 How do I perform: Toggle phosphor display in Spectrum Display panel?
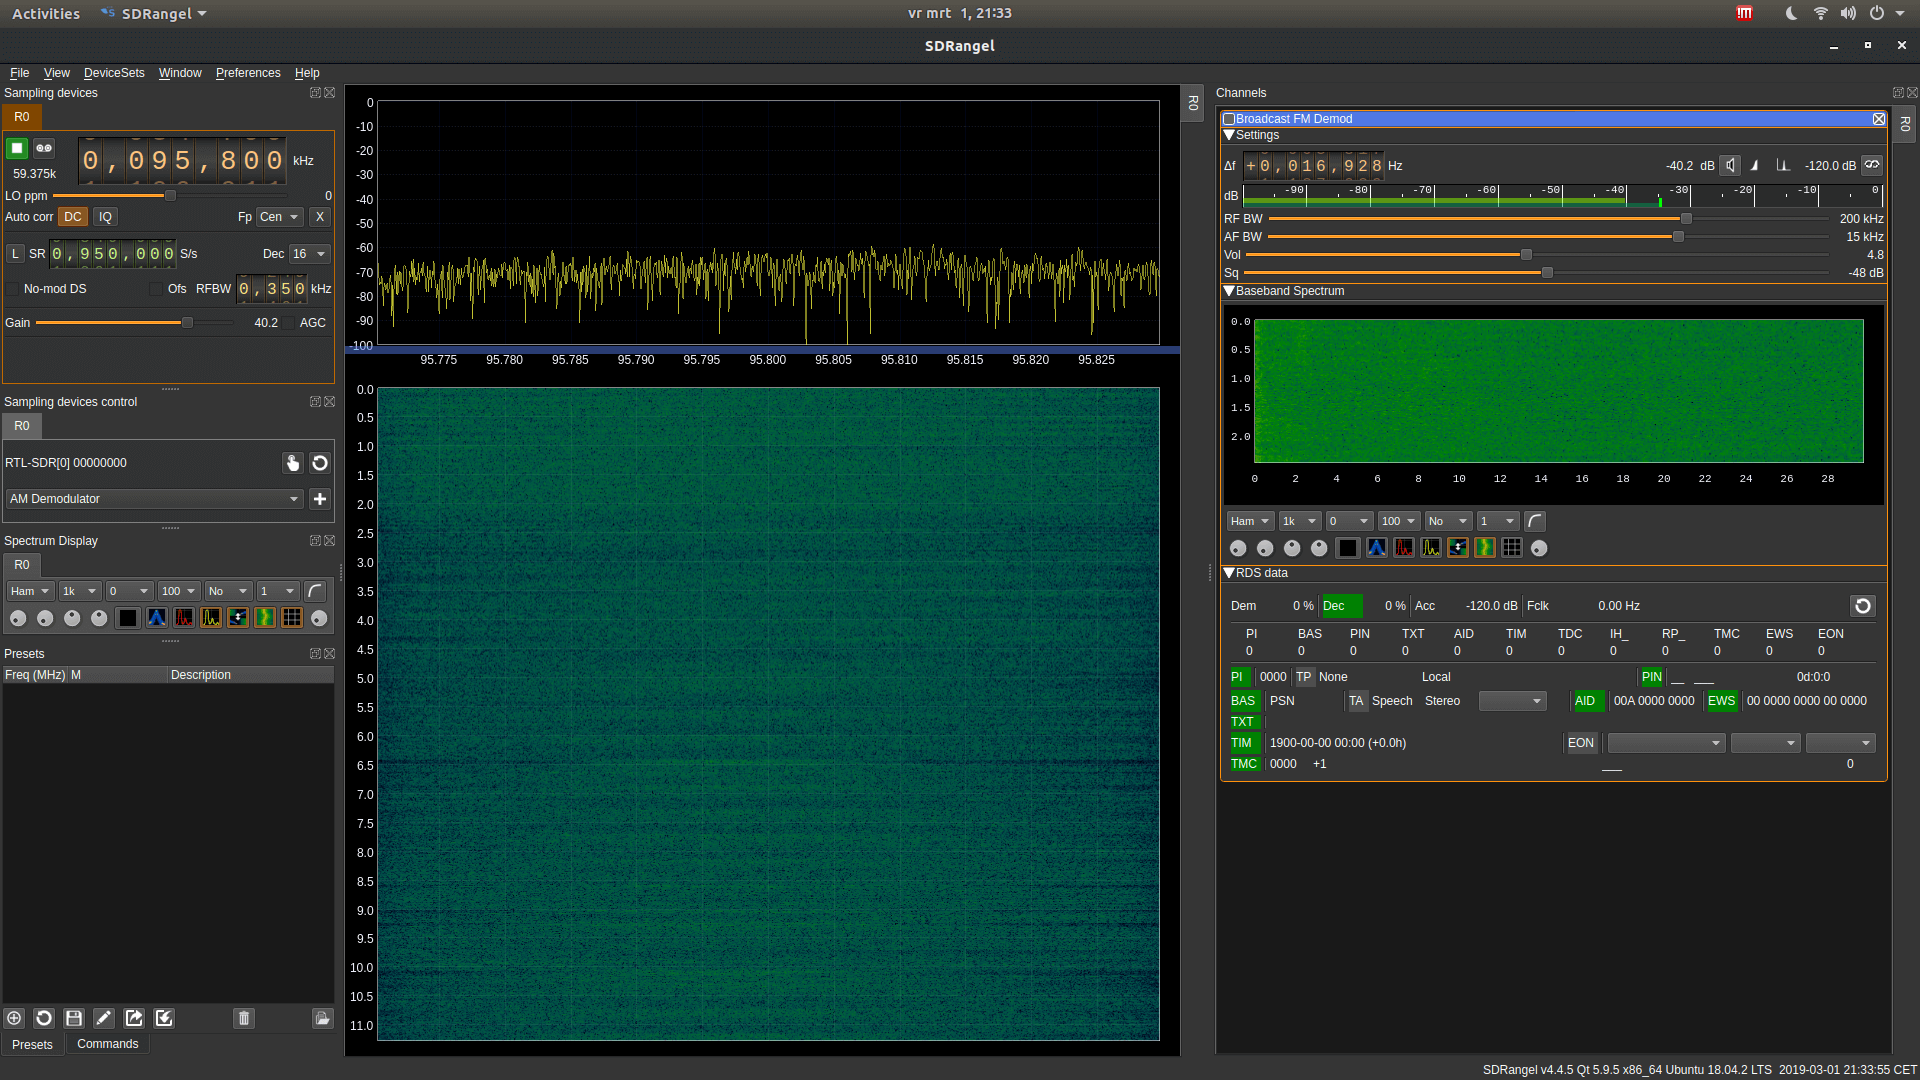(x=157, y=618)
